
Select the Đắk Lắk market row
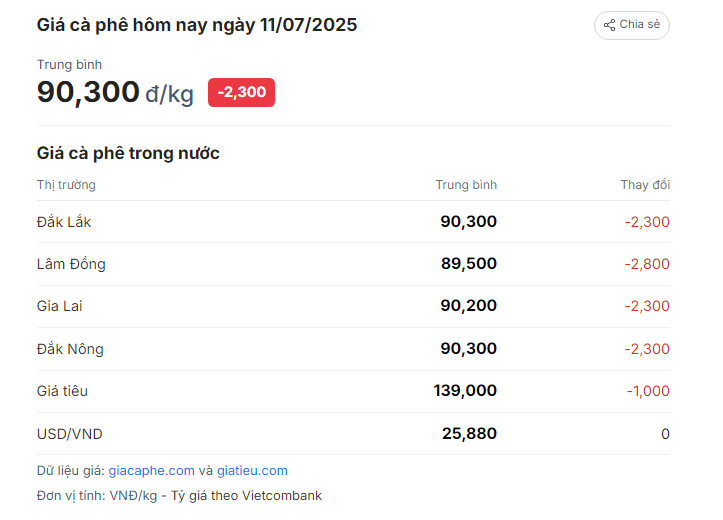pos(353,222)
